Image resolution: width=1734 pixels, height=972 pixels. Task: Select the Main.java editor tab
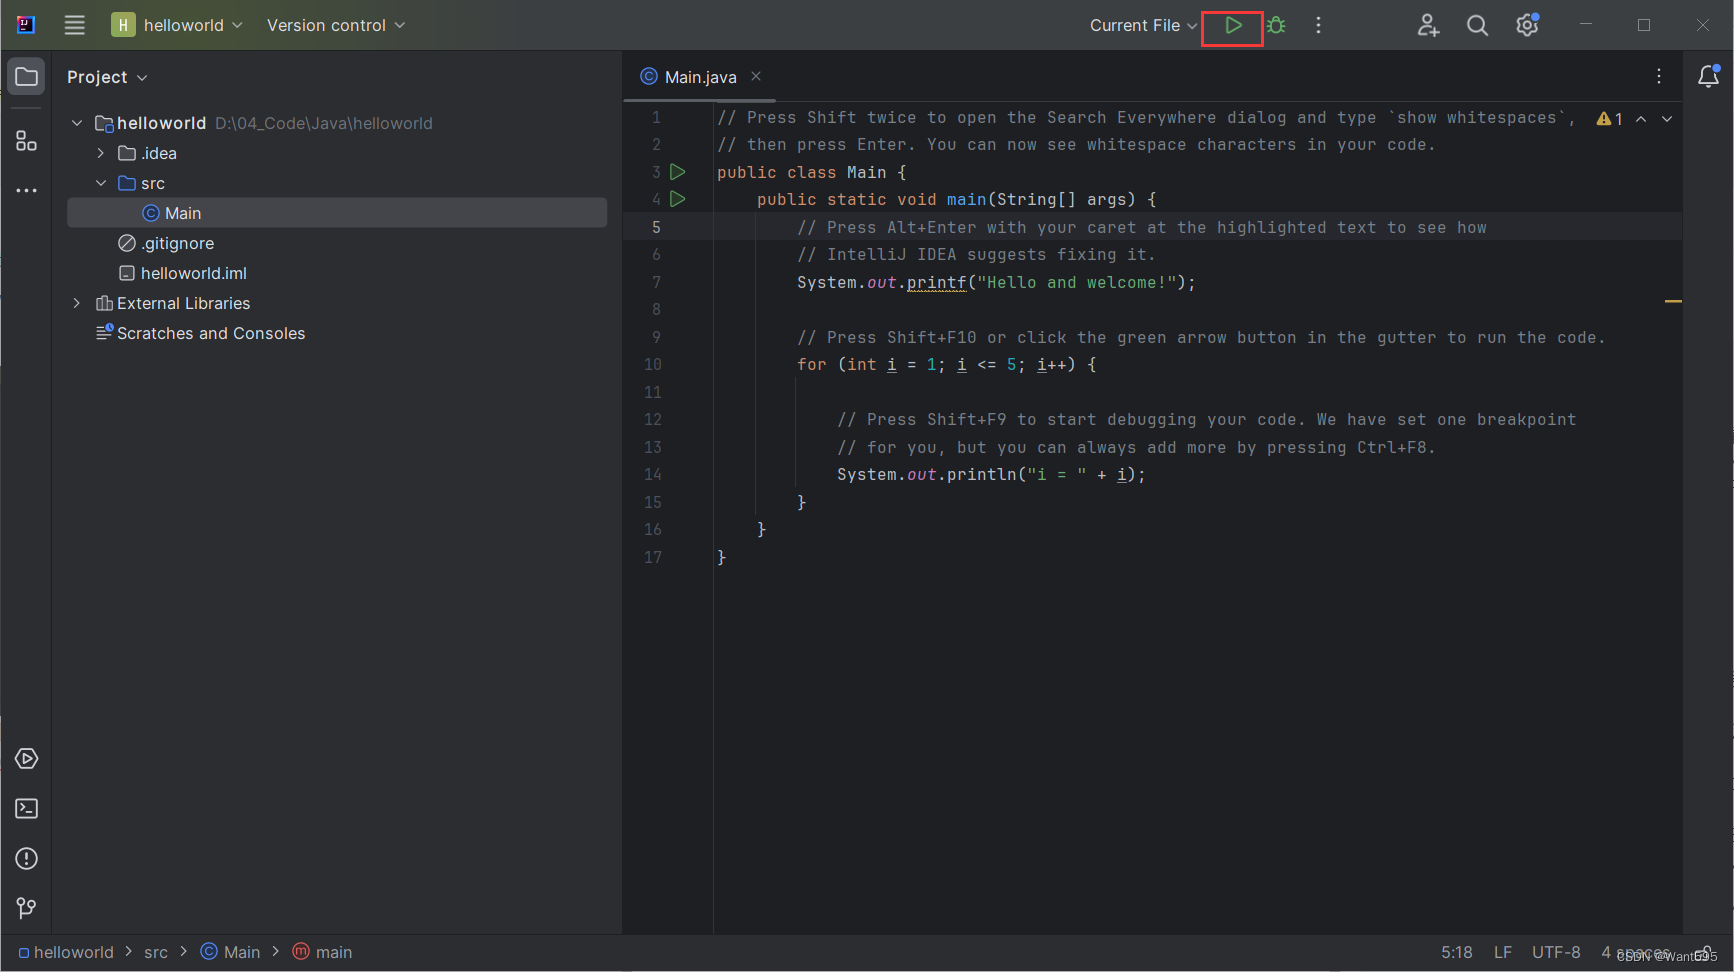(700, 77)
